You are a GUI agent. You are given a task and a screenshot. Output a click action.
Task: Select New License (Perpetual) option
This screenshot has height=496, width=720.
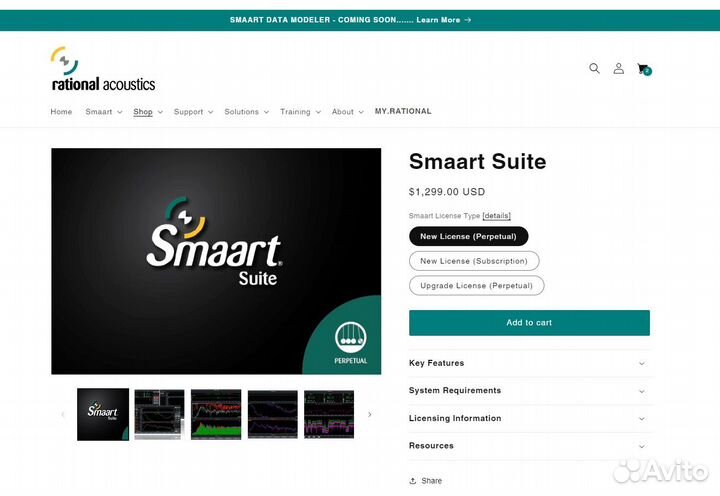point(468,236)
